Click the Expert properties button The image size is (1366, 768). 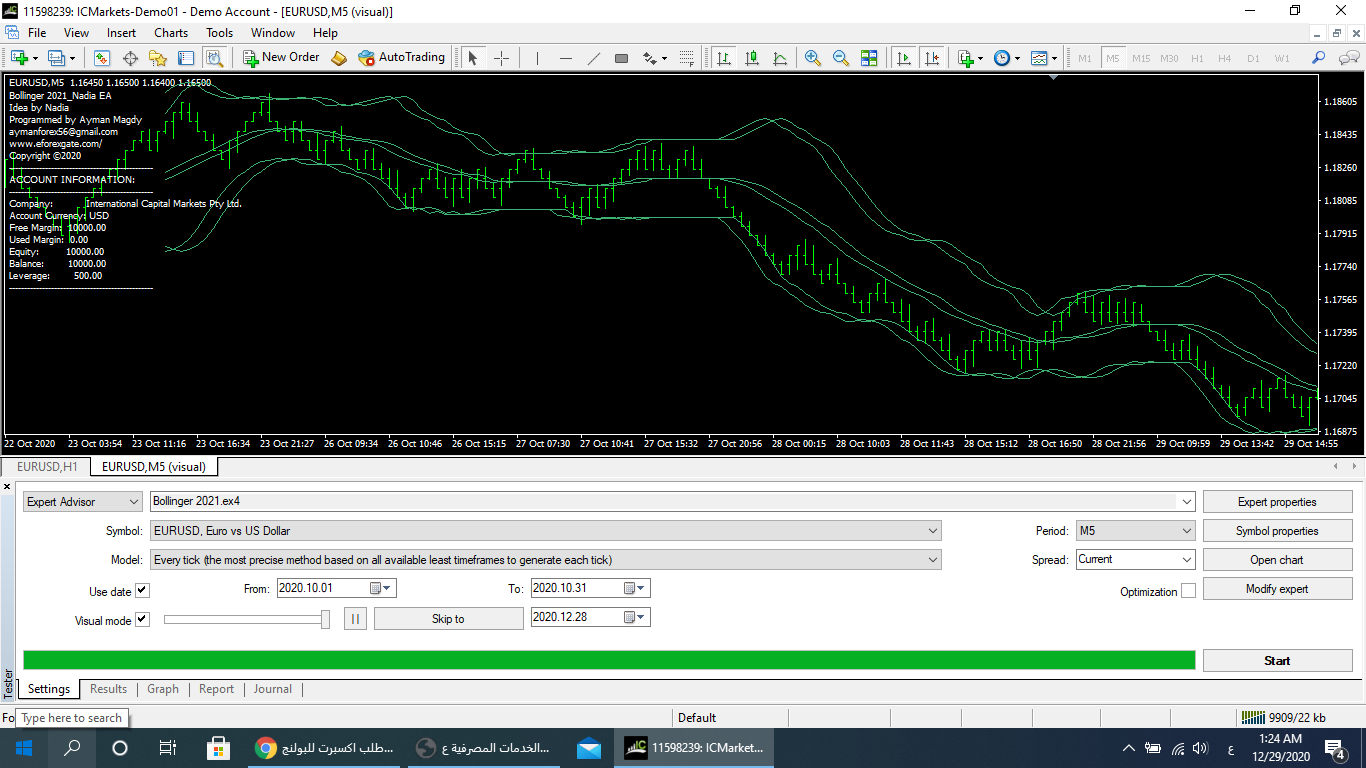coord(1277,502)
